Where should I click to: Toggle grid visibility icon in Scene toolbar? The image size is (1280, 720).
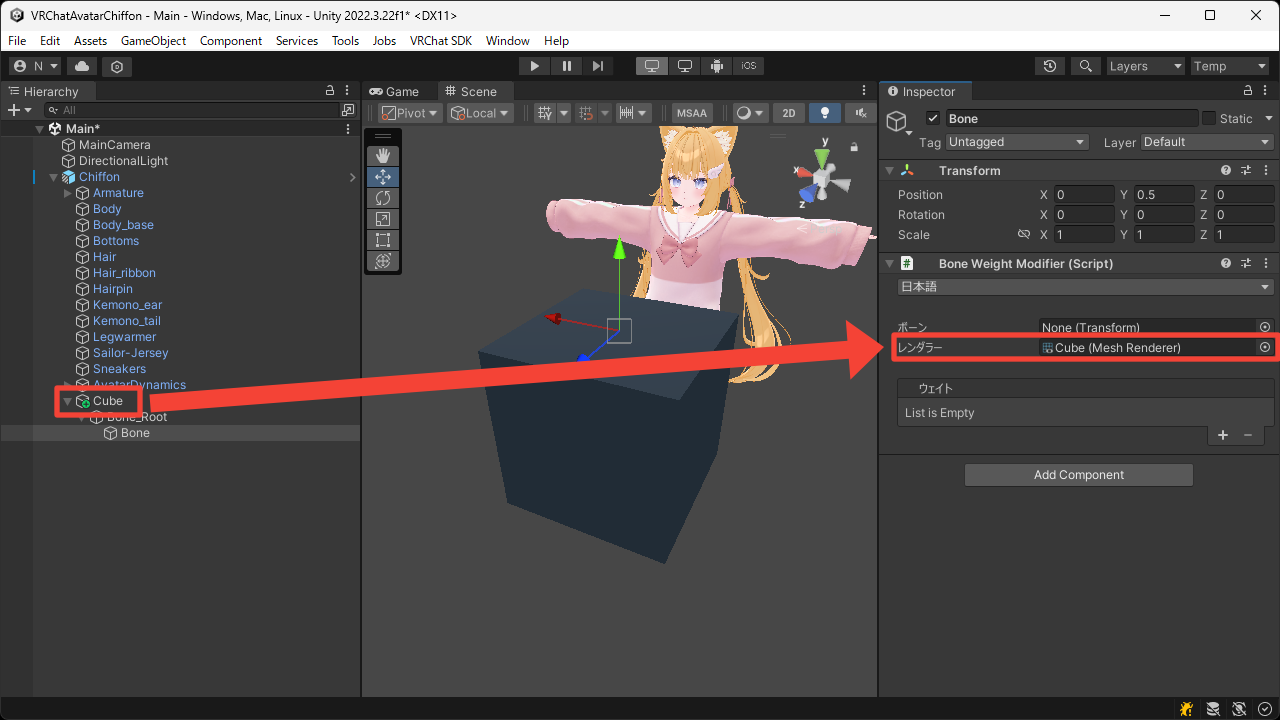click(x=545, y=113)
